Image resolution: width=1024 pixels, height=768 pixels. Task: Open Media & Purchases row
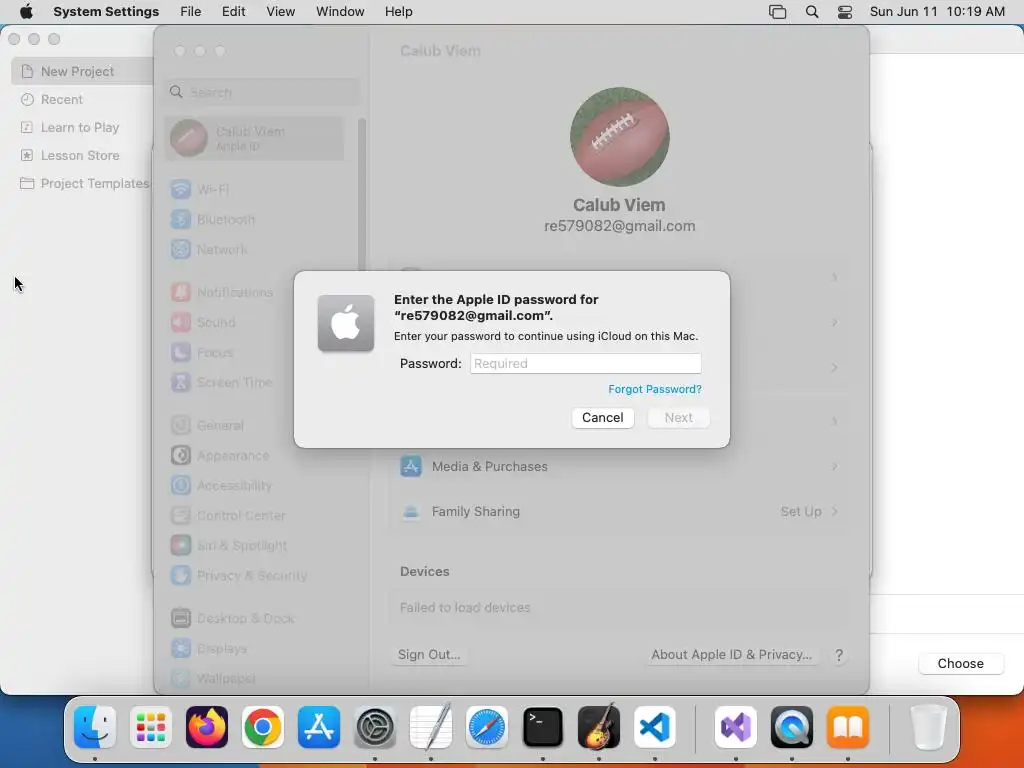619,466
